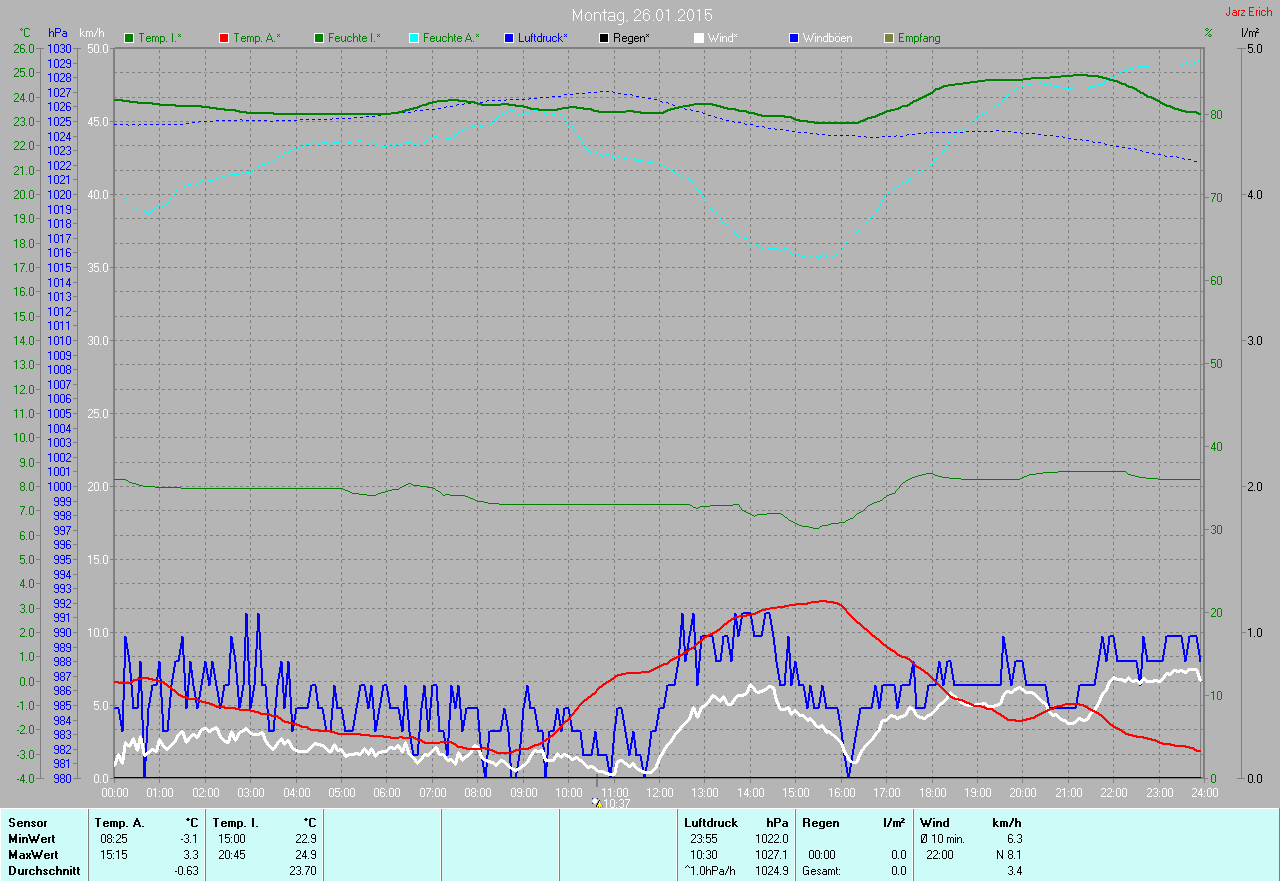
Task: Toggle the Luftdruck series legend label
Action: pyautogui.click(x=542, y=38)
